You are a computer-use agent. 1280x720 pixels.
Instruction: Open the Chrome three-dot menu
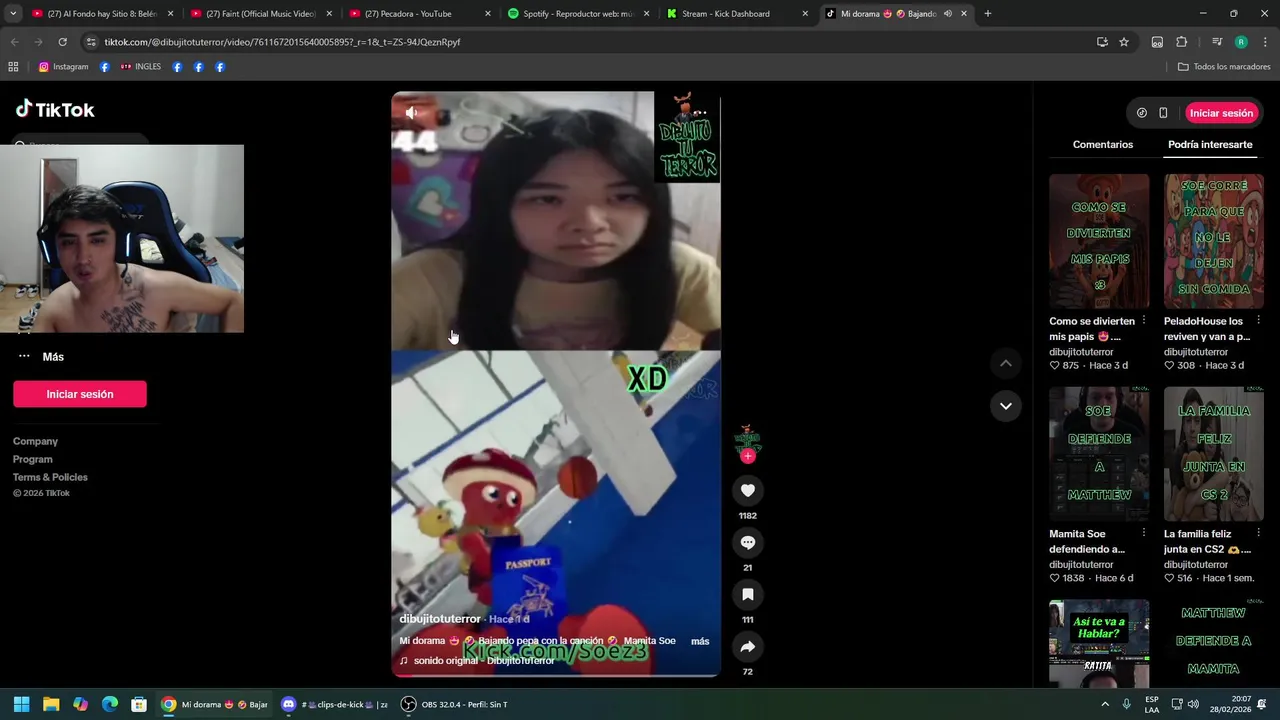tap(1265, 42)
